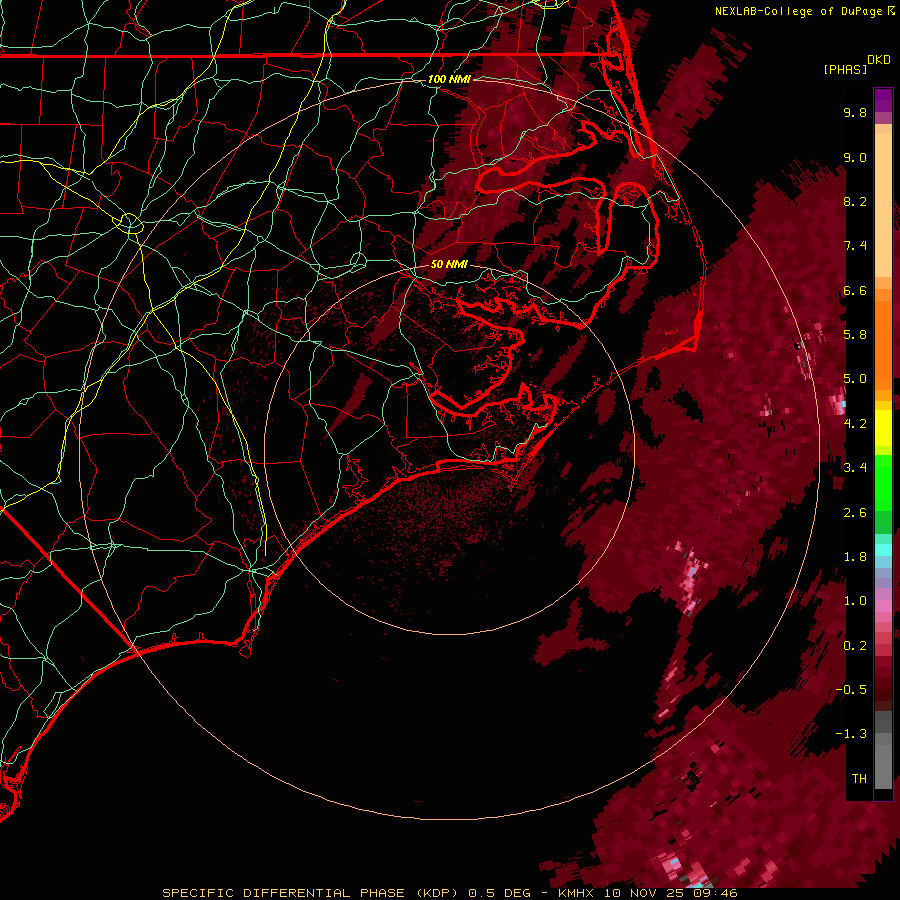Click the 5.0 legend label
900x900 pixels.
point(855,379)
